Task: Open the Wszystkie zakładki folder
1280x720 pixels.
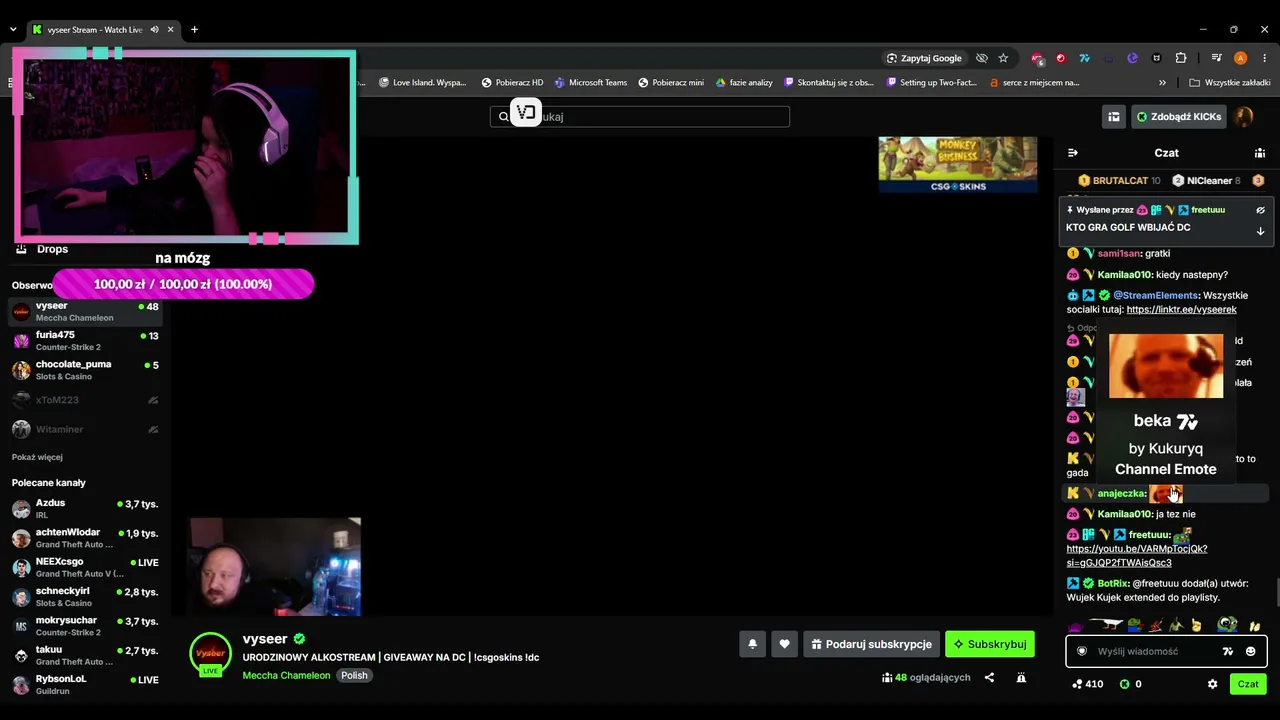Action: tap(1229, 82)
